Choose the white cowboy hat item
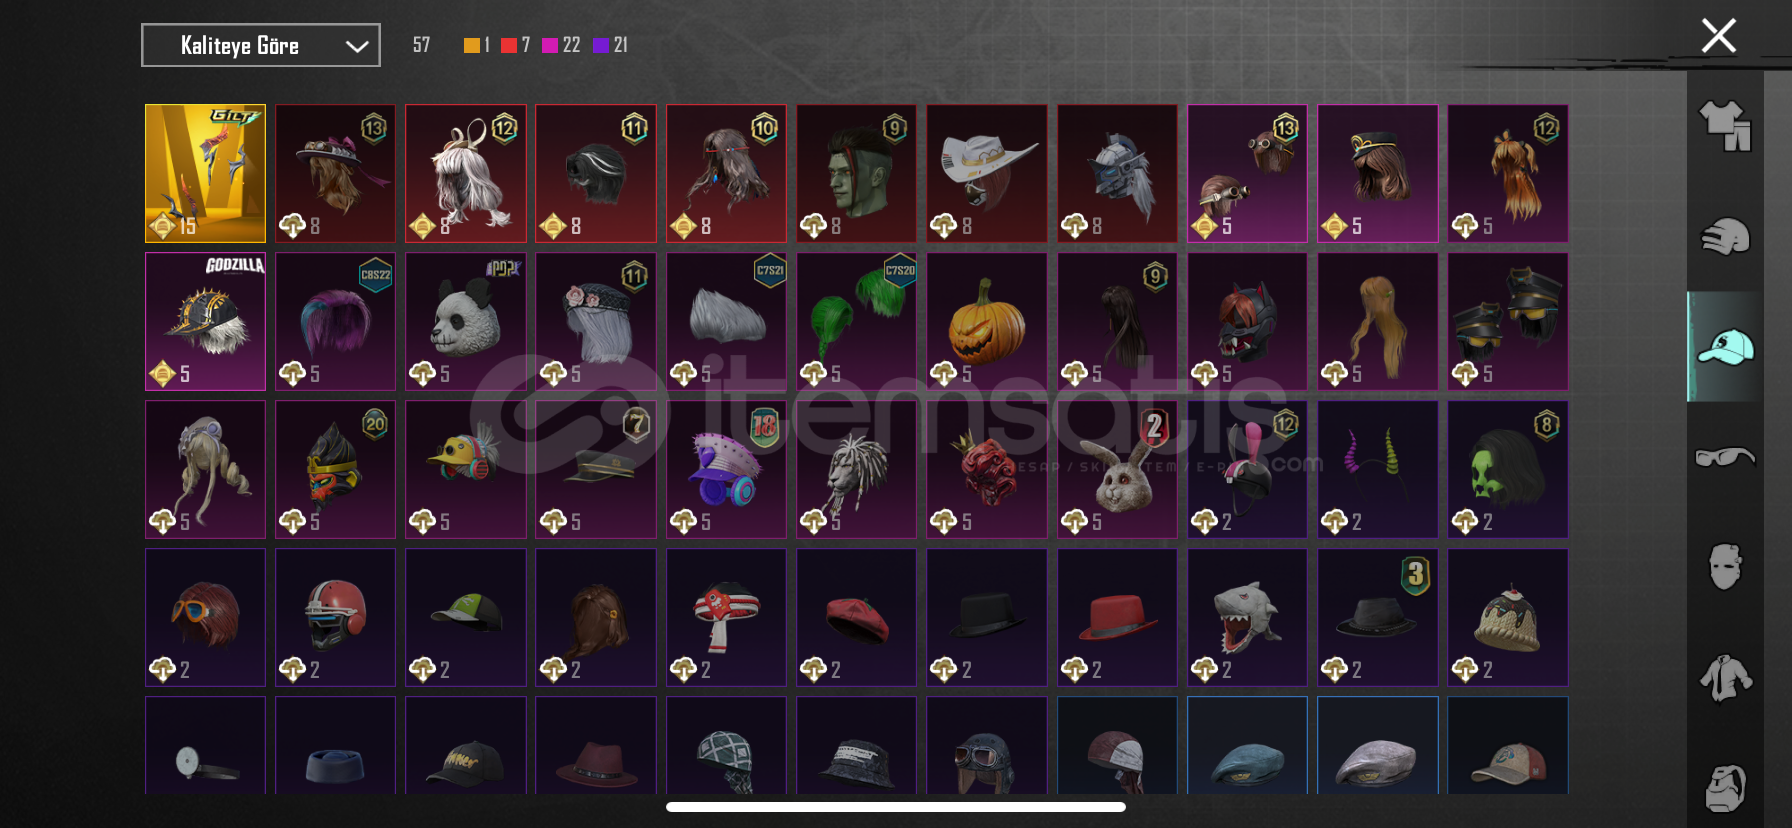 click(x=987, y=173)
